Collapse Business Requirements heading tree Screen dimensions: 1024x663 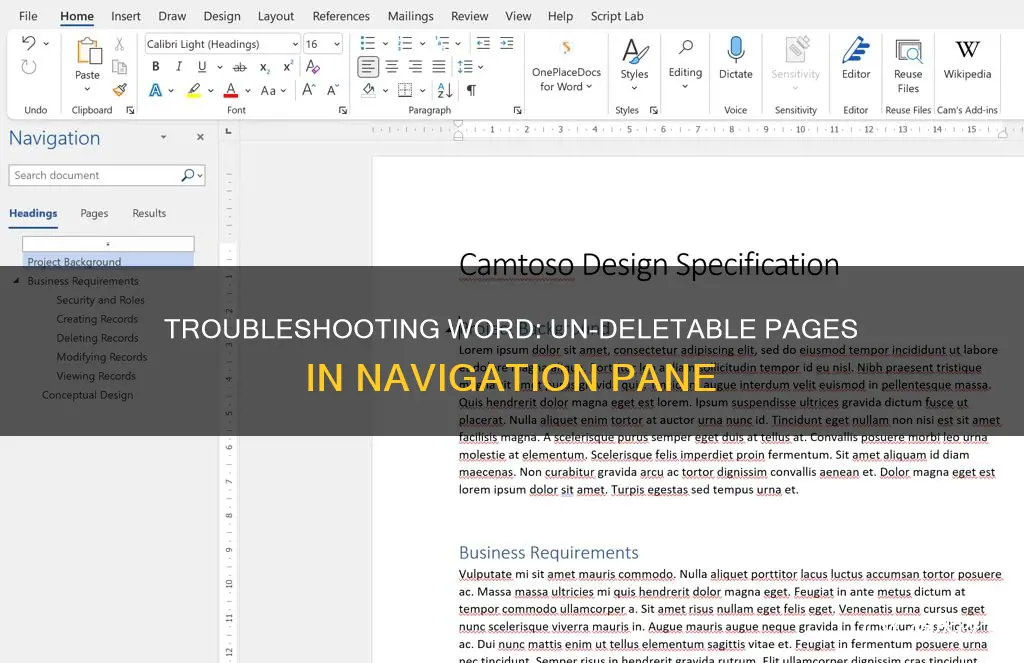coord(16,281)
